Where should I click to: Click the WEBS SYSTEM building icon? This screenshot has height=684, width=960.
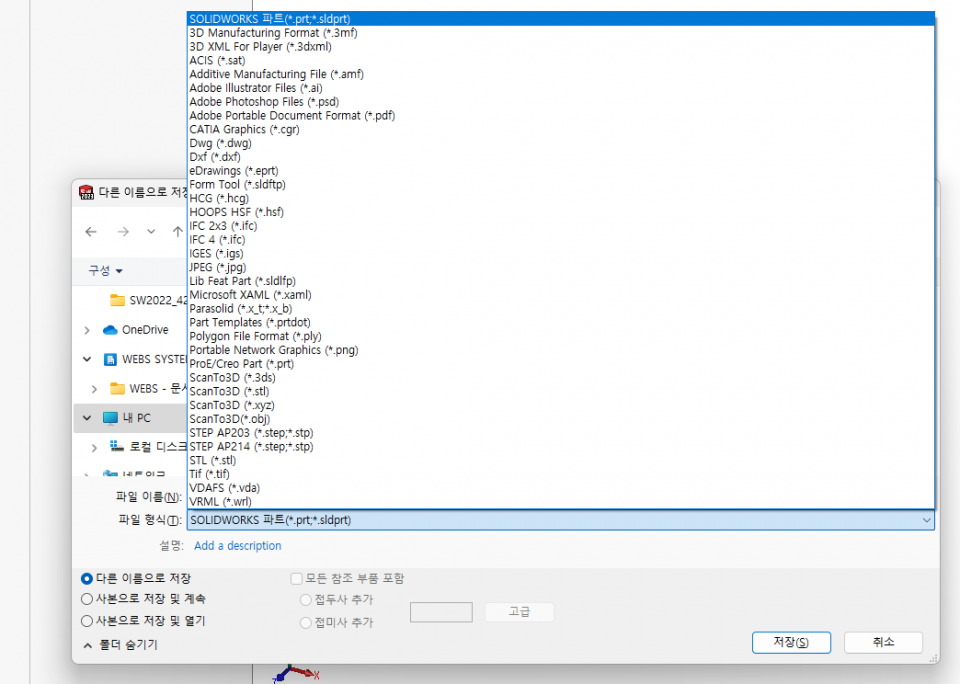[x=110, y=359]
